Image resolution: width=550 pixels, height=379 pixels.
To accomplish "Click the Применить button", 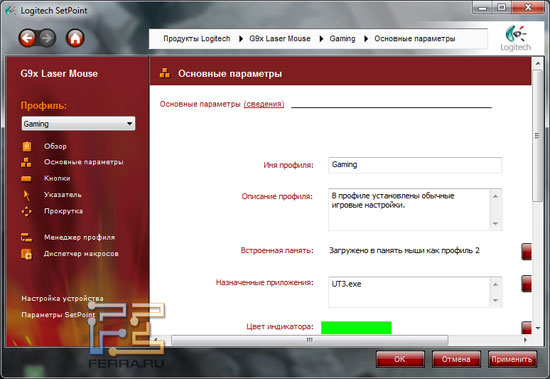I will click(512, 359).
